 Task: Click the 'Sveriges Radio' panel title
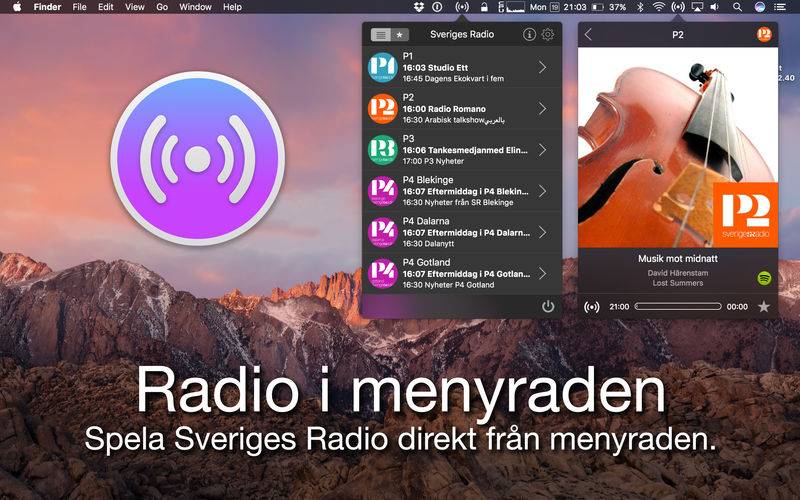point(462,34)
